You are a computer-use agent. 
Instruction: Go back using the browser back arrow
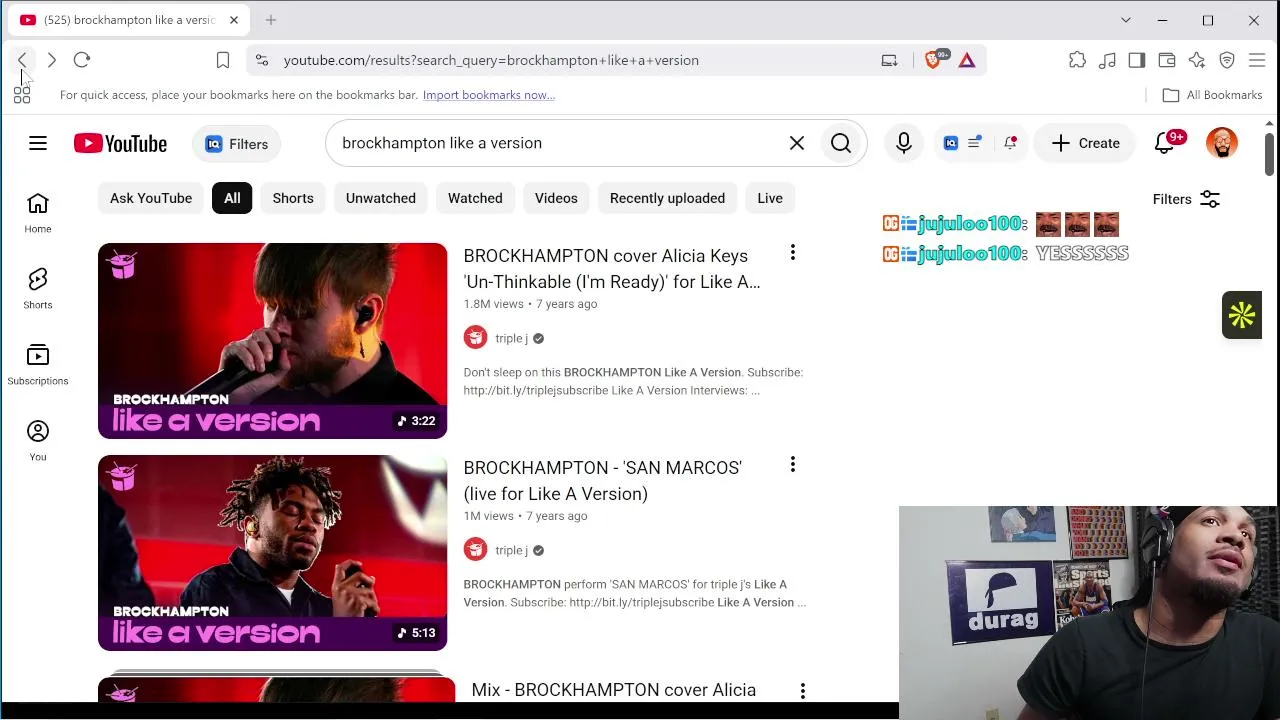tap(22, 60)
